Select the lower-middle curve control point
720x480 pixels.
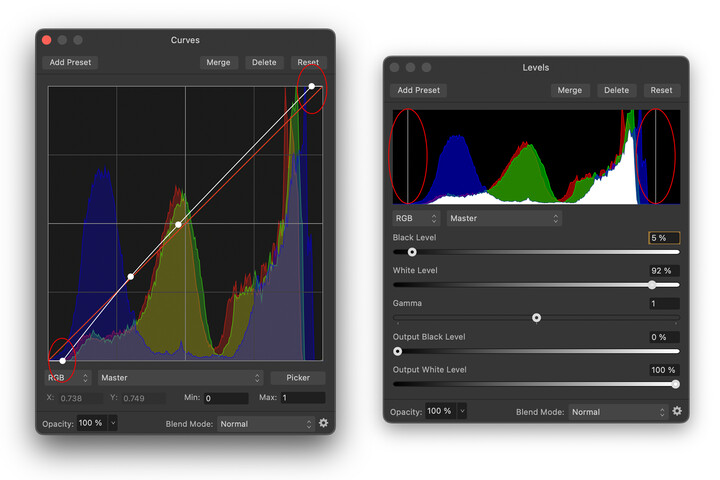[131, 277]
